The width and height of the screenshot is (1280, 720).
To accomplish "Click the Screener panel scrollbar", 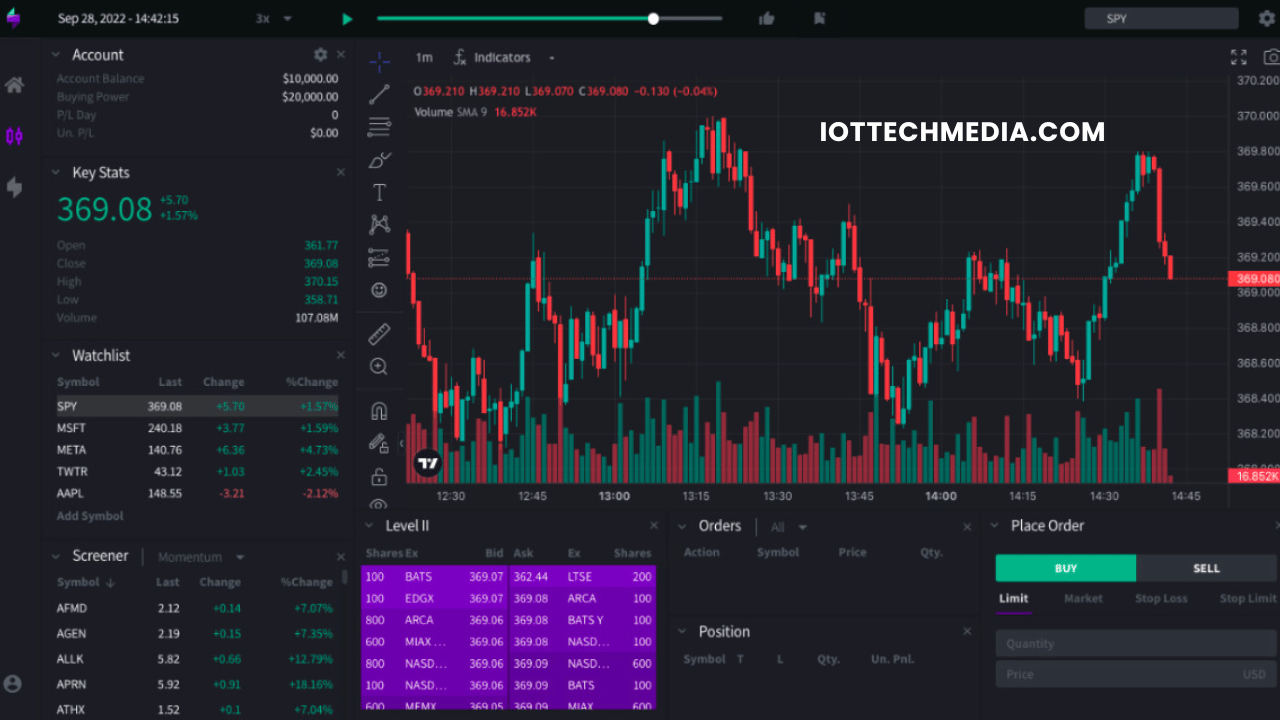I will click(x=345, y=577).
